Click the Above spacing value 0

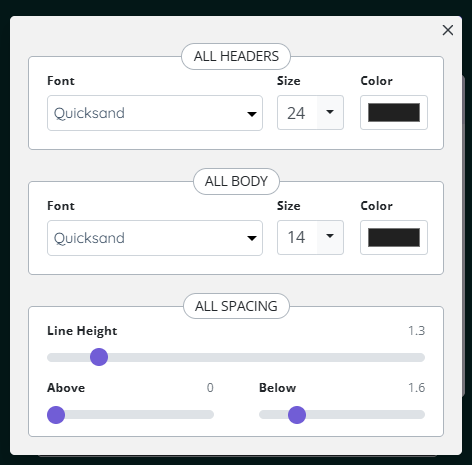(x=210, y=388)
